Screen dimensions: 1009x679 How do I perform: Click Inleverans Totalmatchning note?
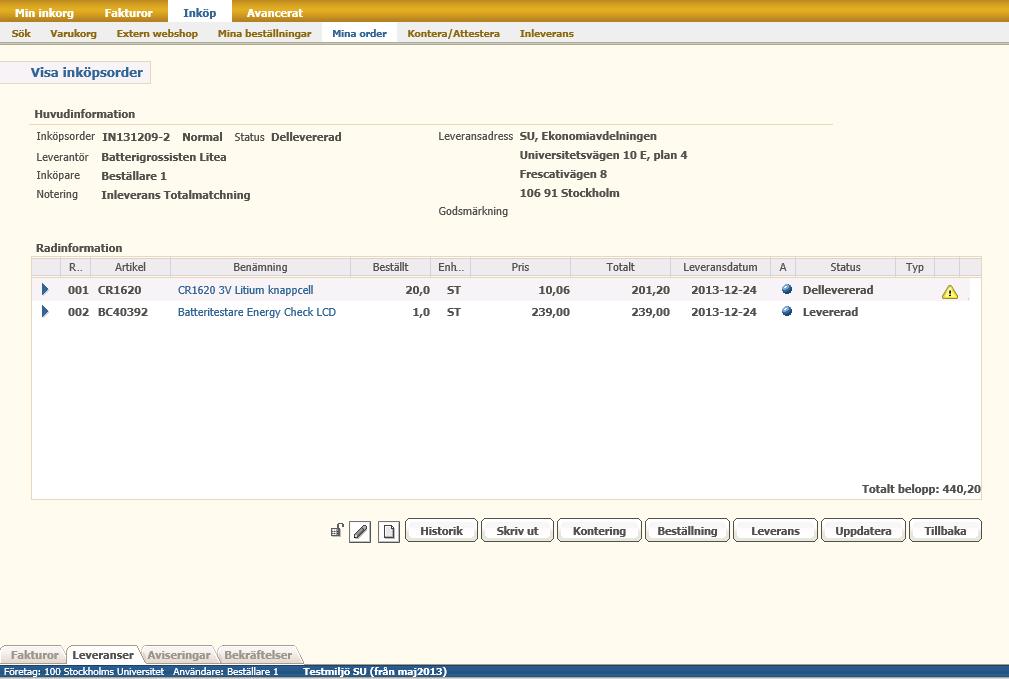click(x=176, y=195)
